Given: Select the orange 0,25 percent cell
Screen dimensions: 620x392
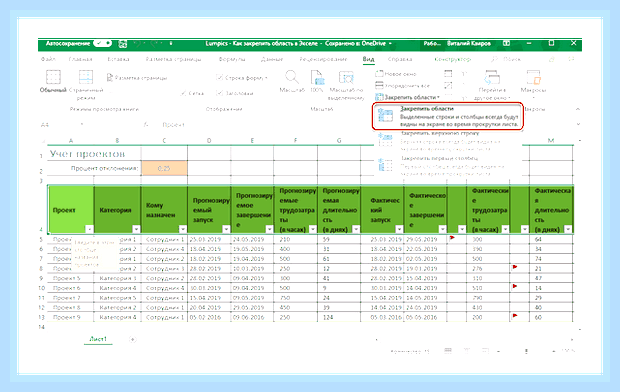Looking at the screenshot, I should tap(164, 168).
